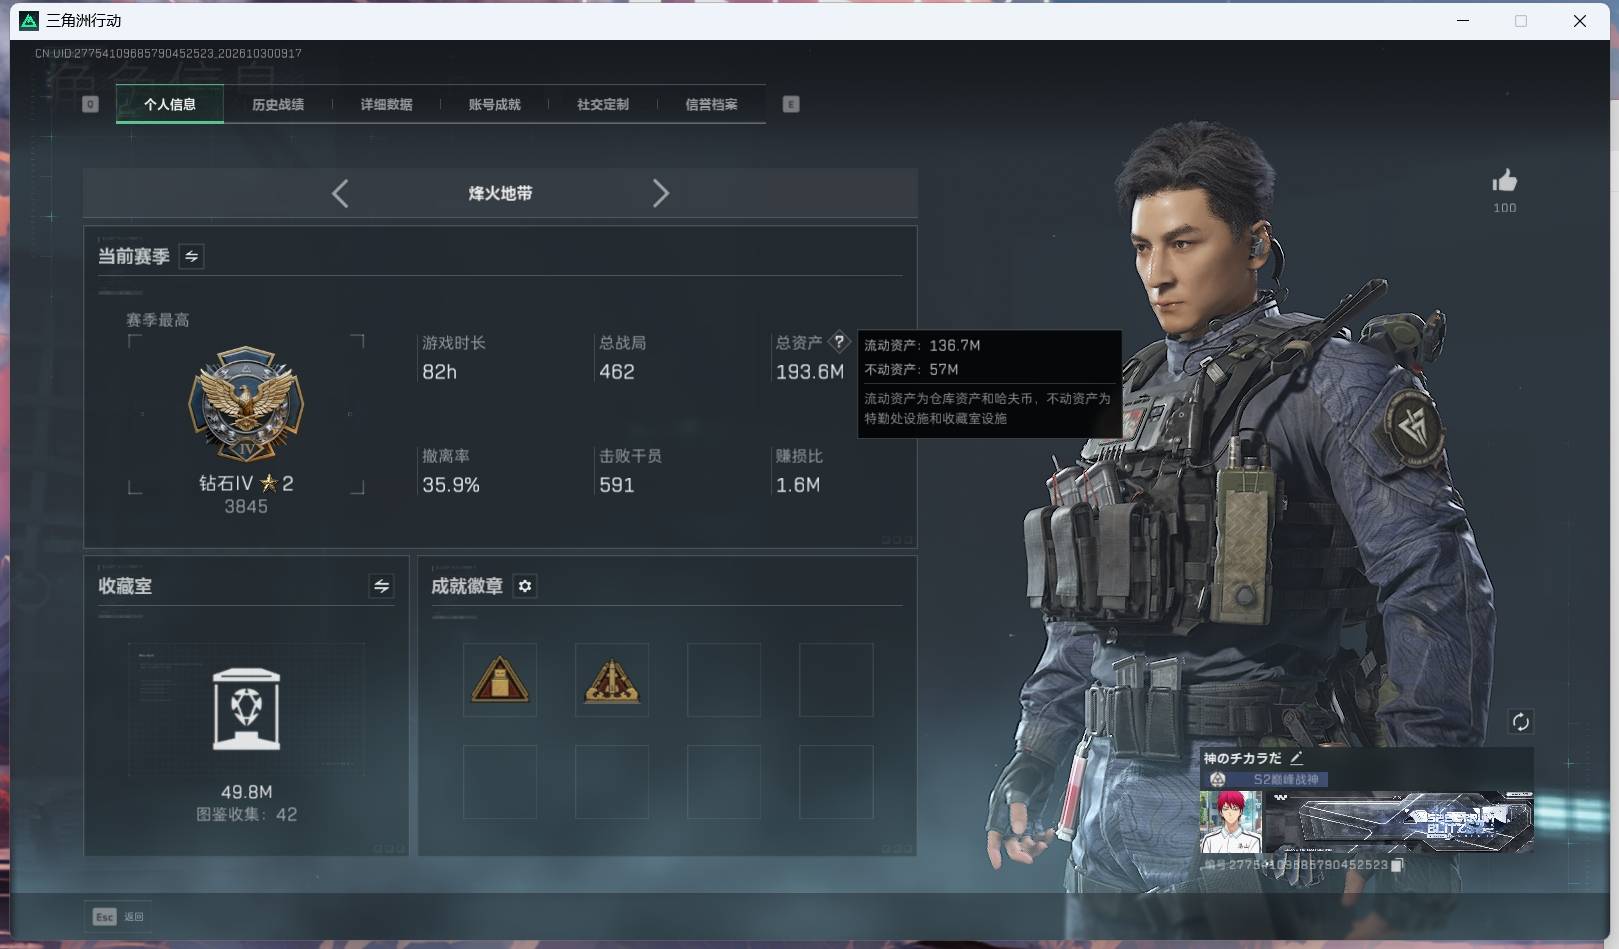The width and height of the screenshot is (1619, 949).
Task: Switch to the 信誉档案 tab
Action: tap(711, 104)
